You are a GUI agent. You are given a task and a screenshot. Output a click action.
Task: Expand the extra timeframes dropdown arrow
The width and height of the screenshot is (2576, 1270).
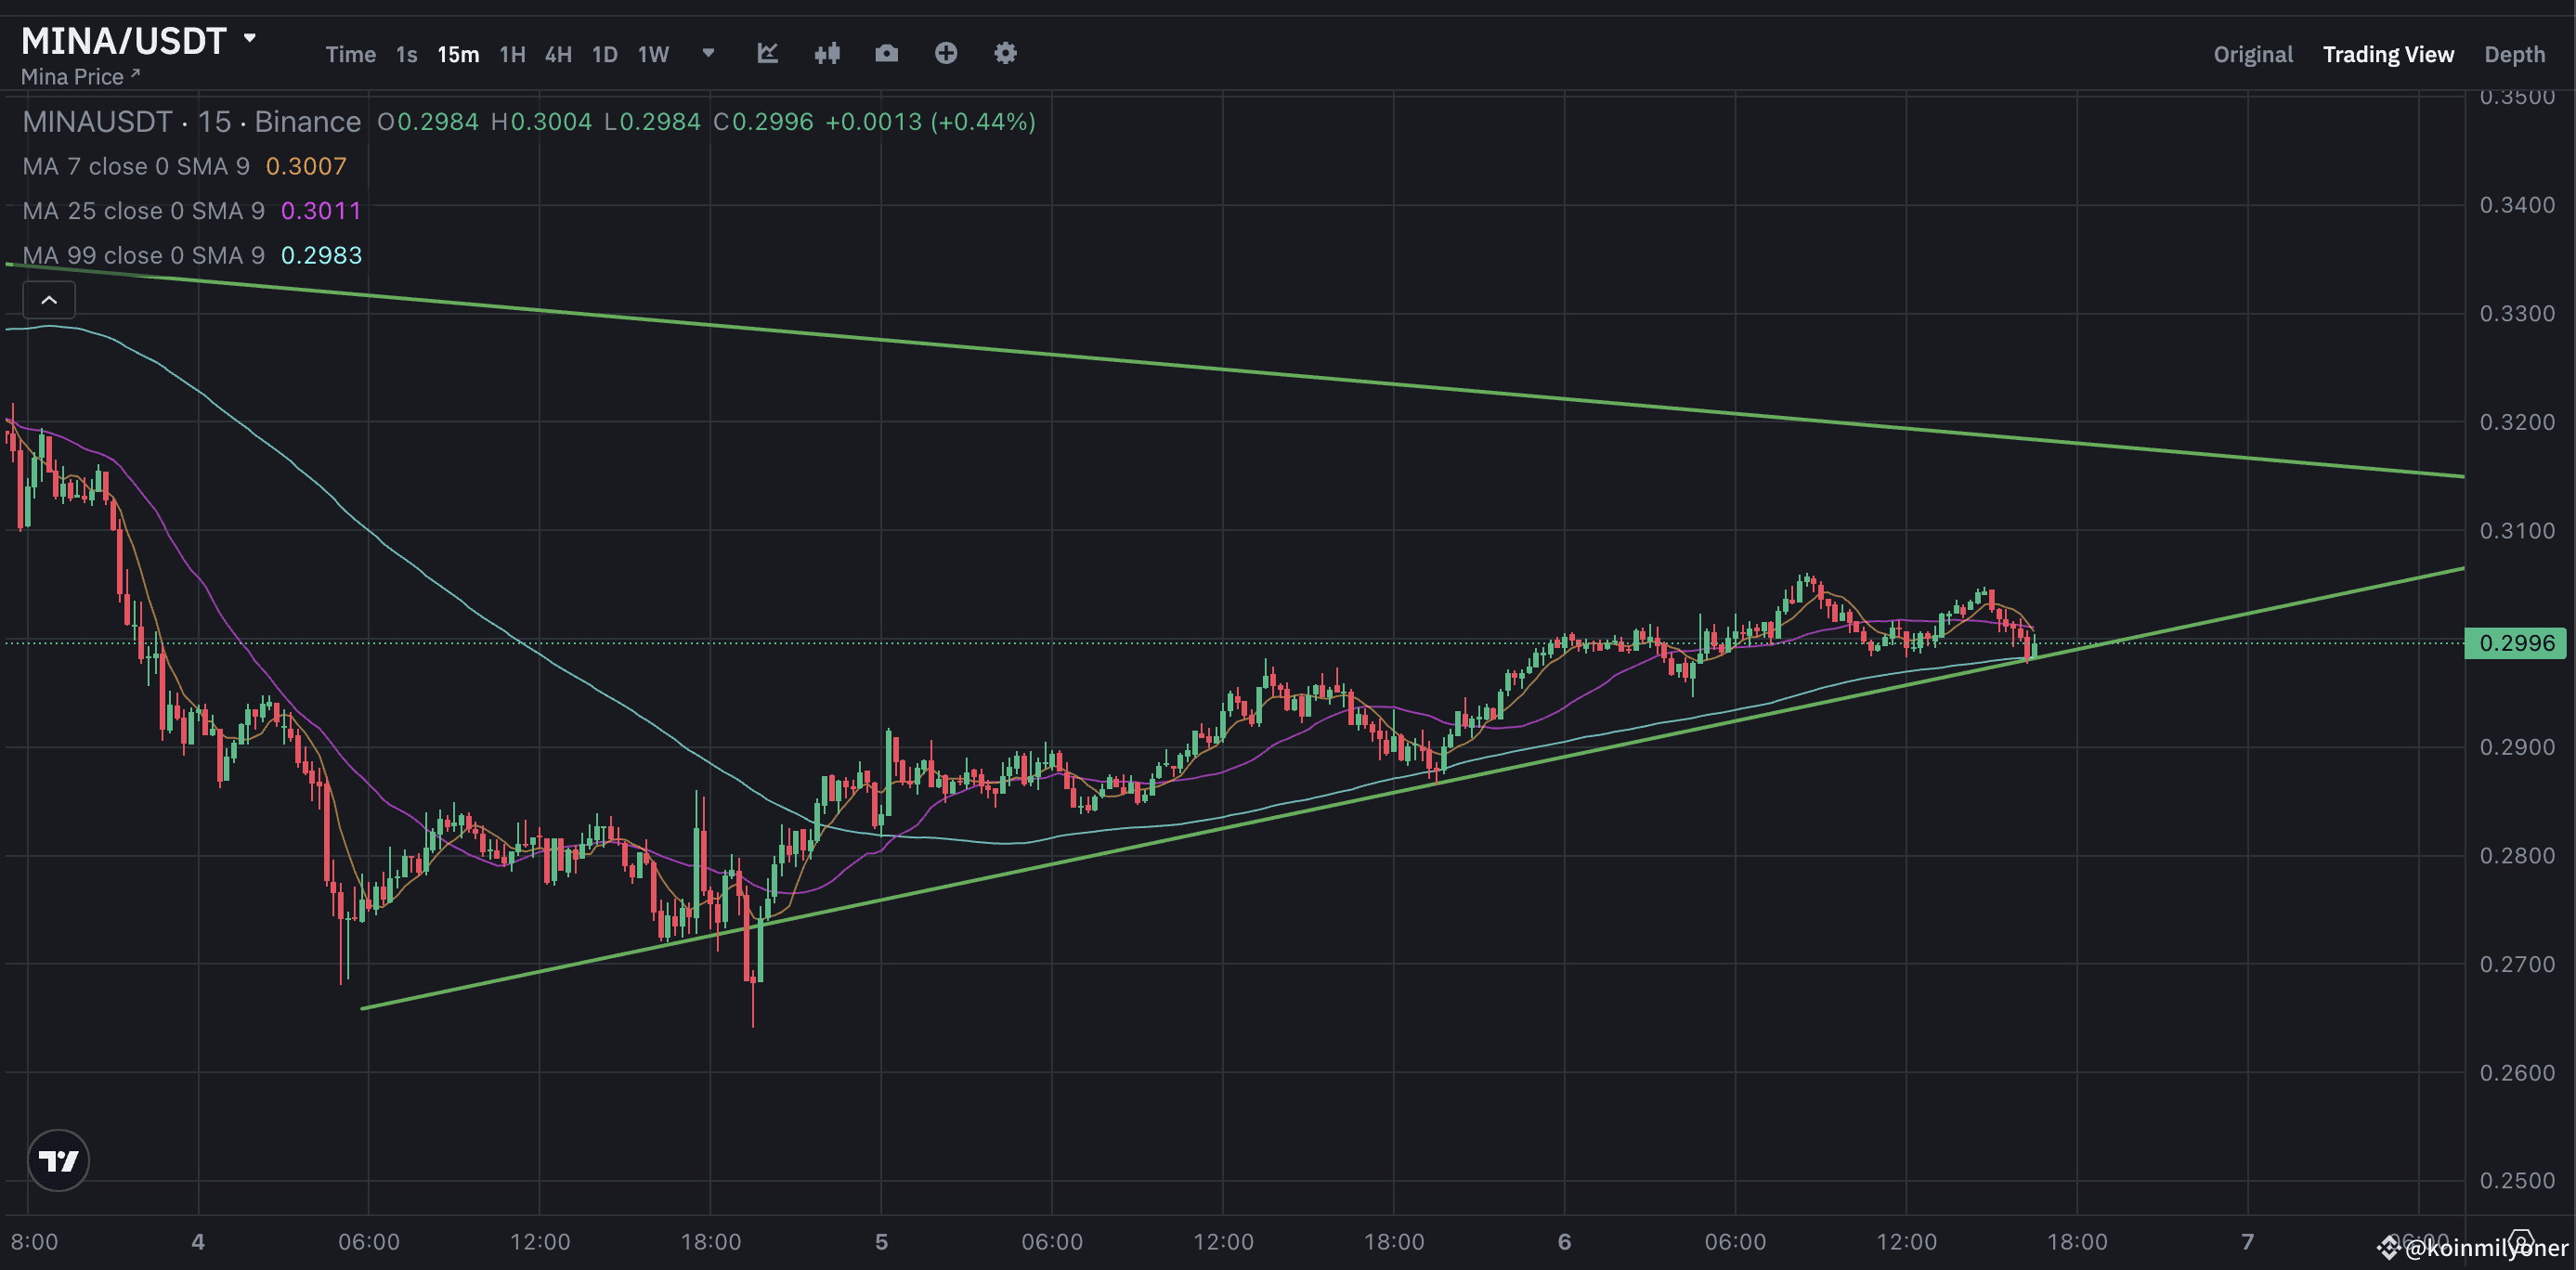point(707,55)
